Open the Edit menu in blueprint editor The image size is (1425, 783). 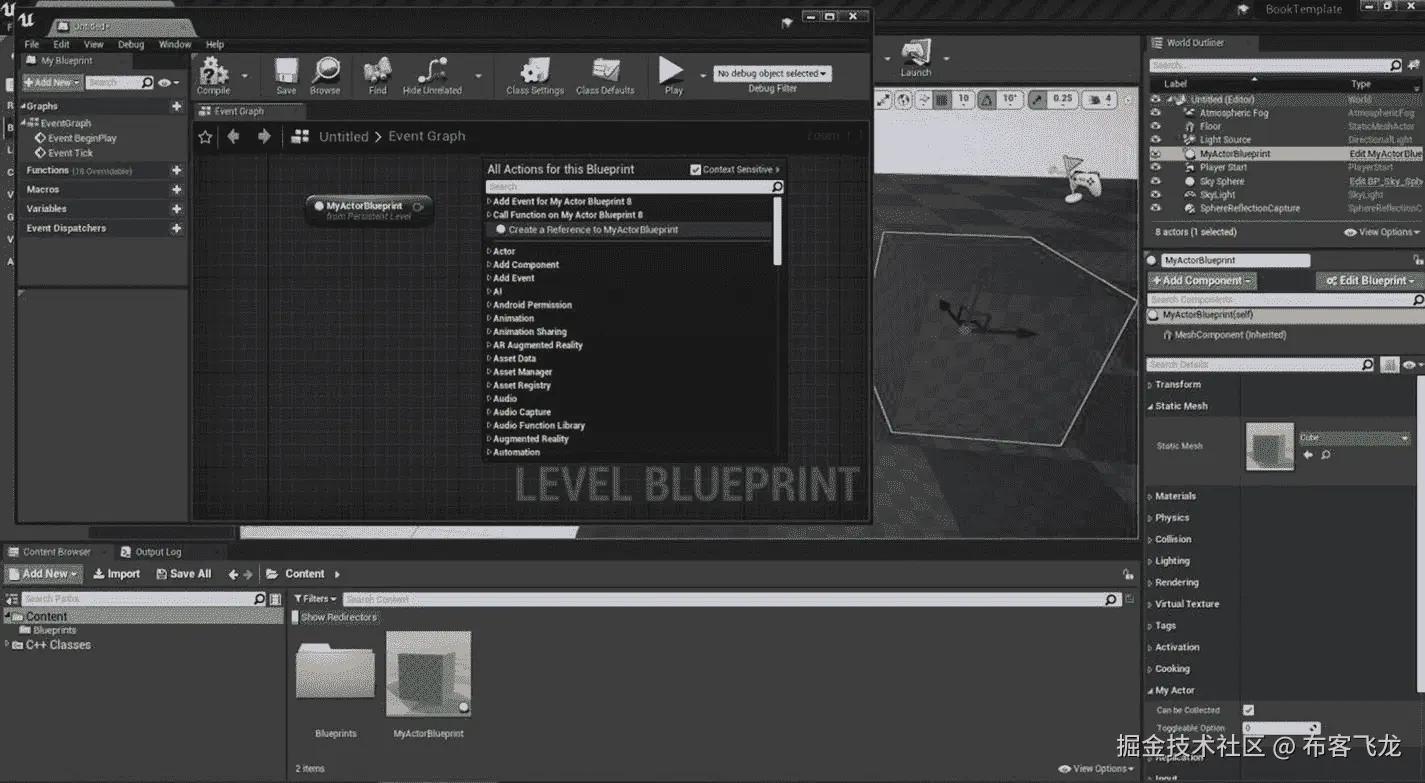pos(62,44)
